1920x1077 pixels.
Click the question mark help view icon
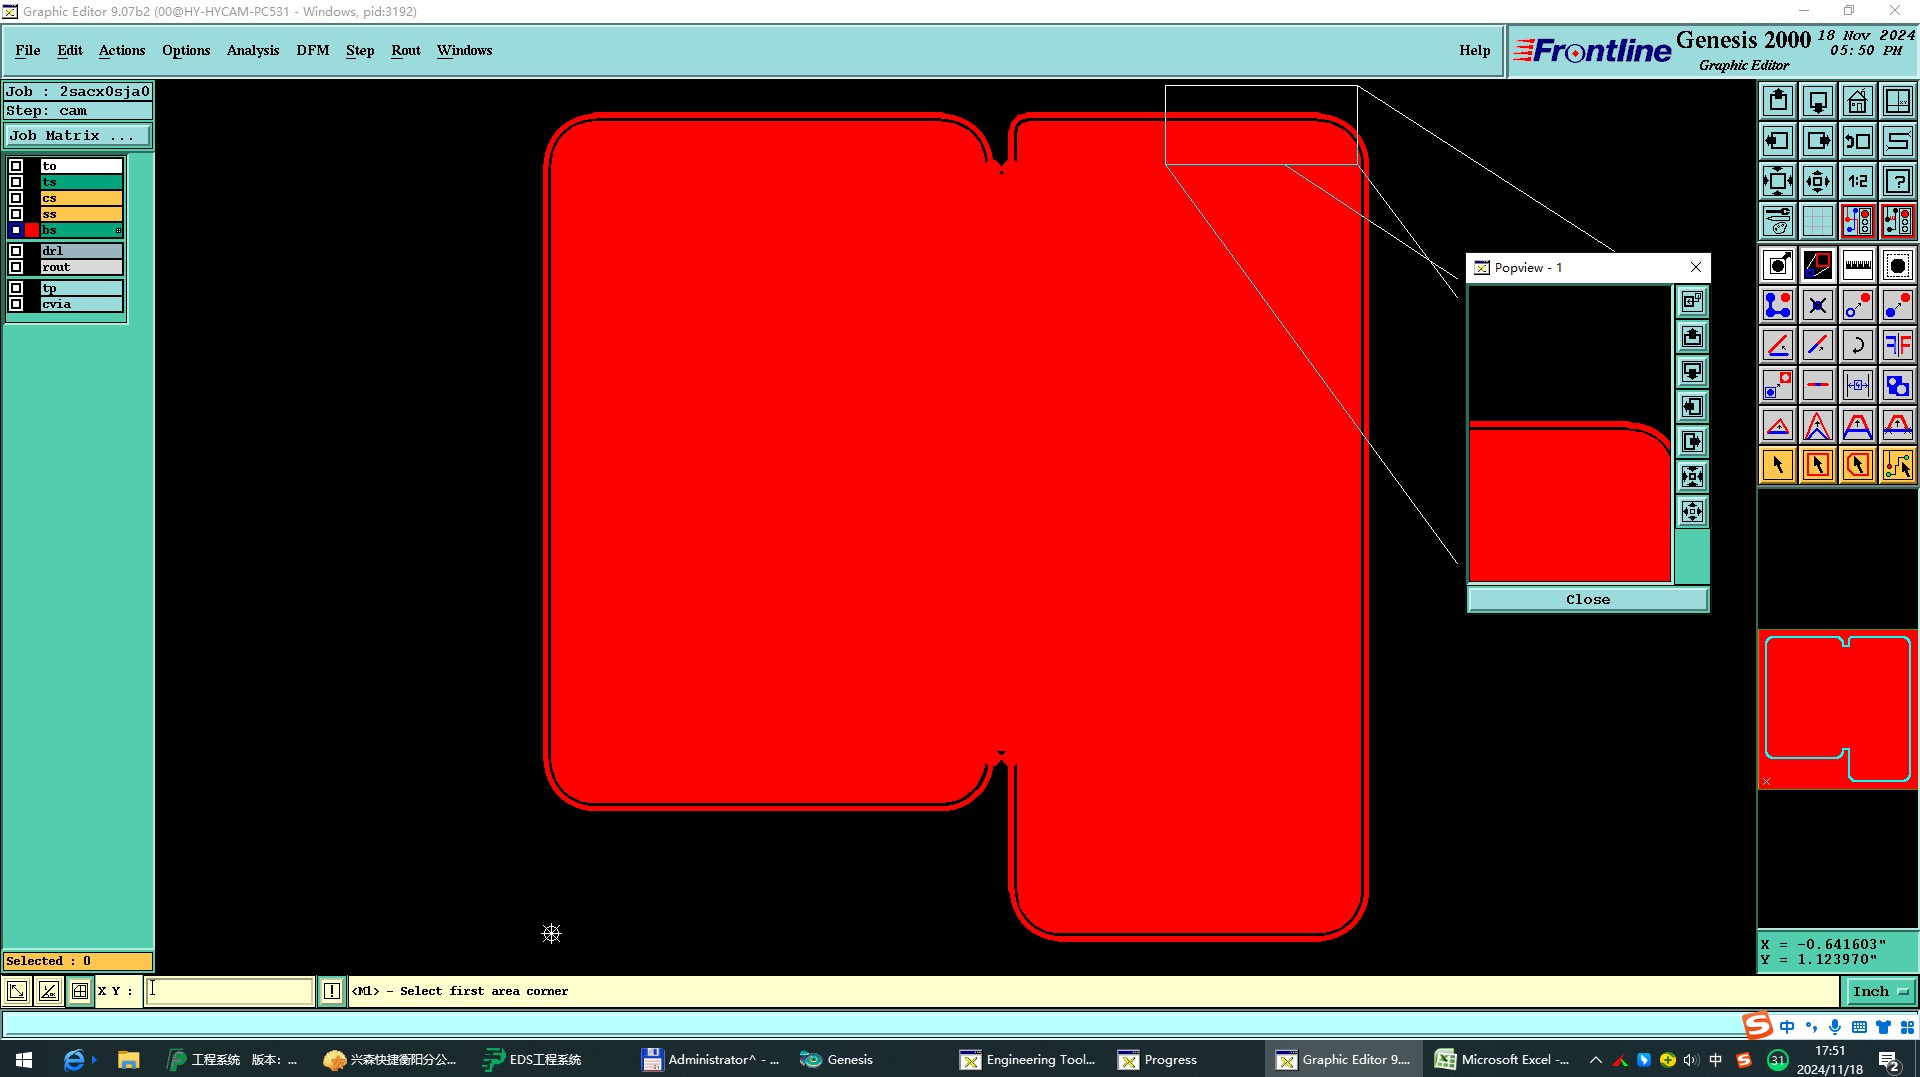[x=1898, y=181]
